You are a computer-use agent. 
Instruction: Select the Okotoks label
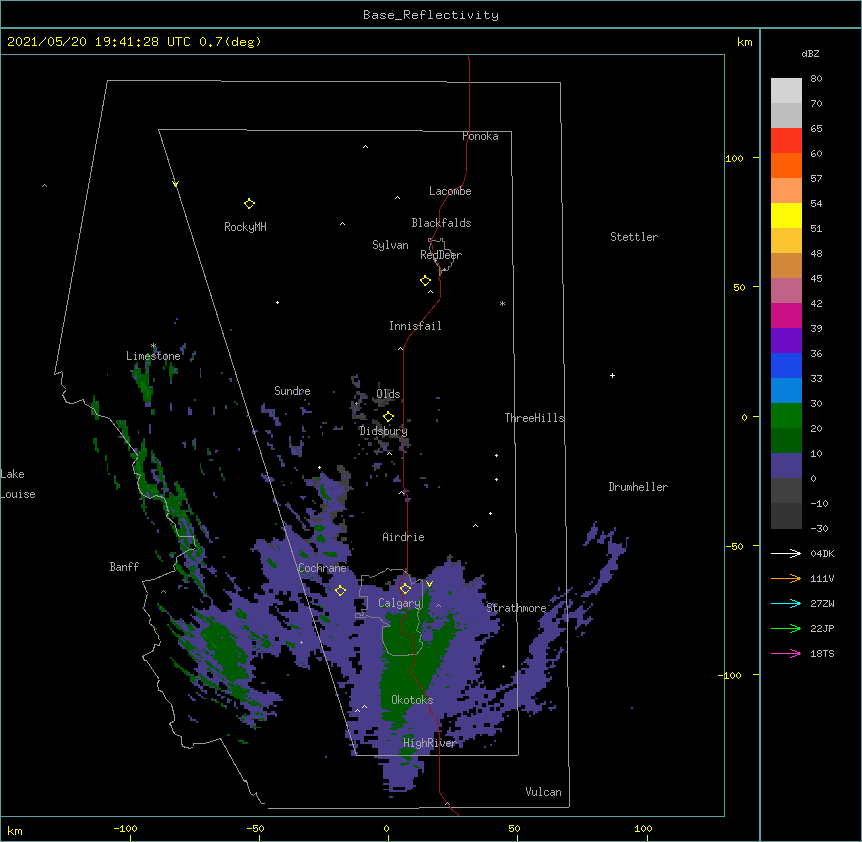click(x=412, y=700)
